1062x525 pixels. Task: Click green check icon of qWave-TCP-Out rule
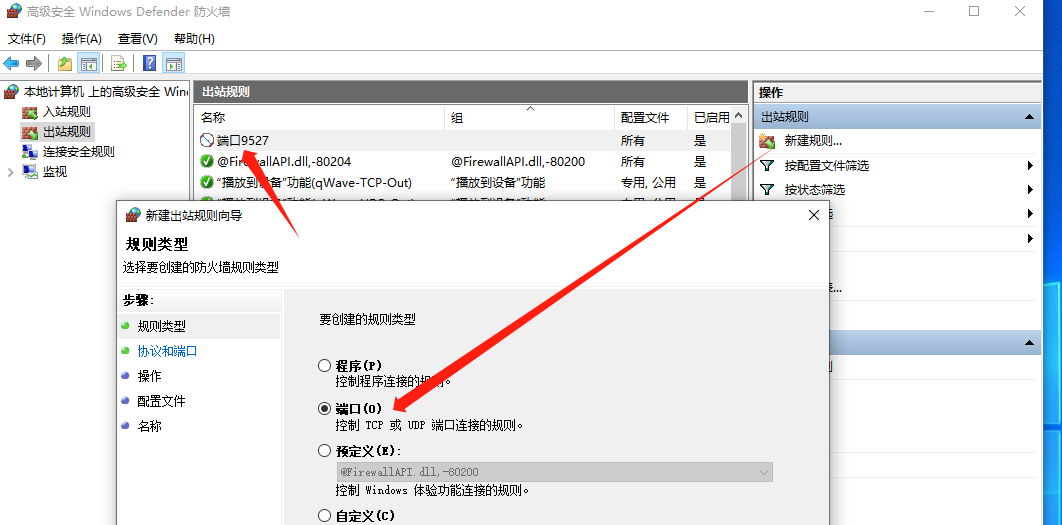(207, 182)
